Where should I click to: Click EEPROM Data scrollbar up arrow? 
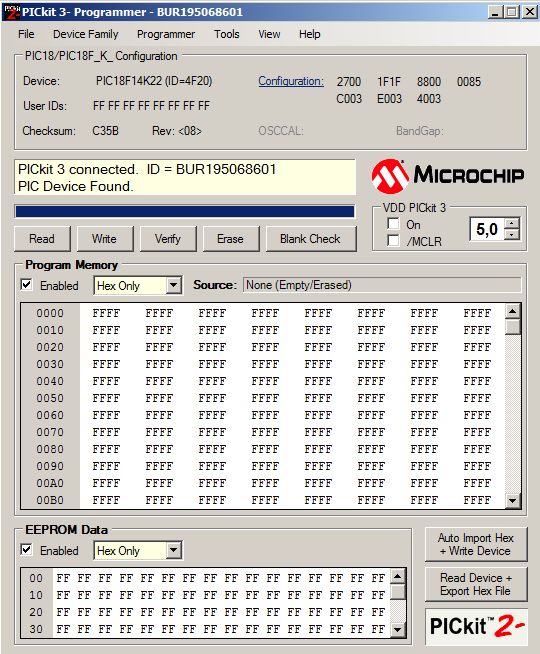[398, 576]
